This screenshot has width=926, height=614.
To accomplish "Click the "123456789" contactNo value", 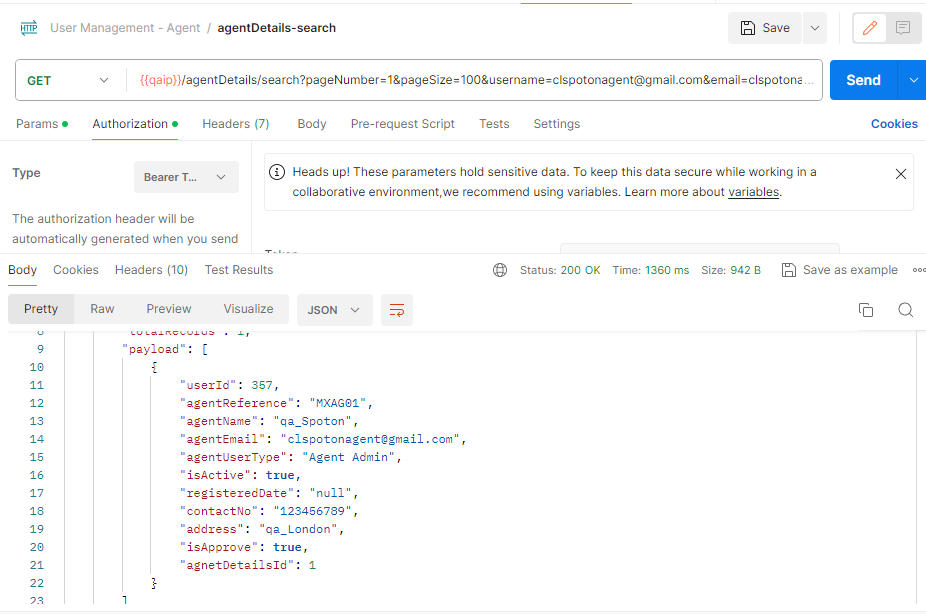I will coord(312,511).
